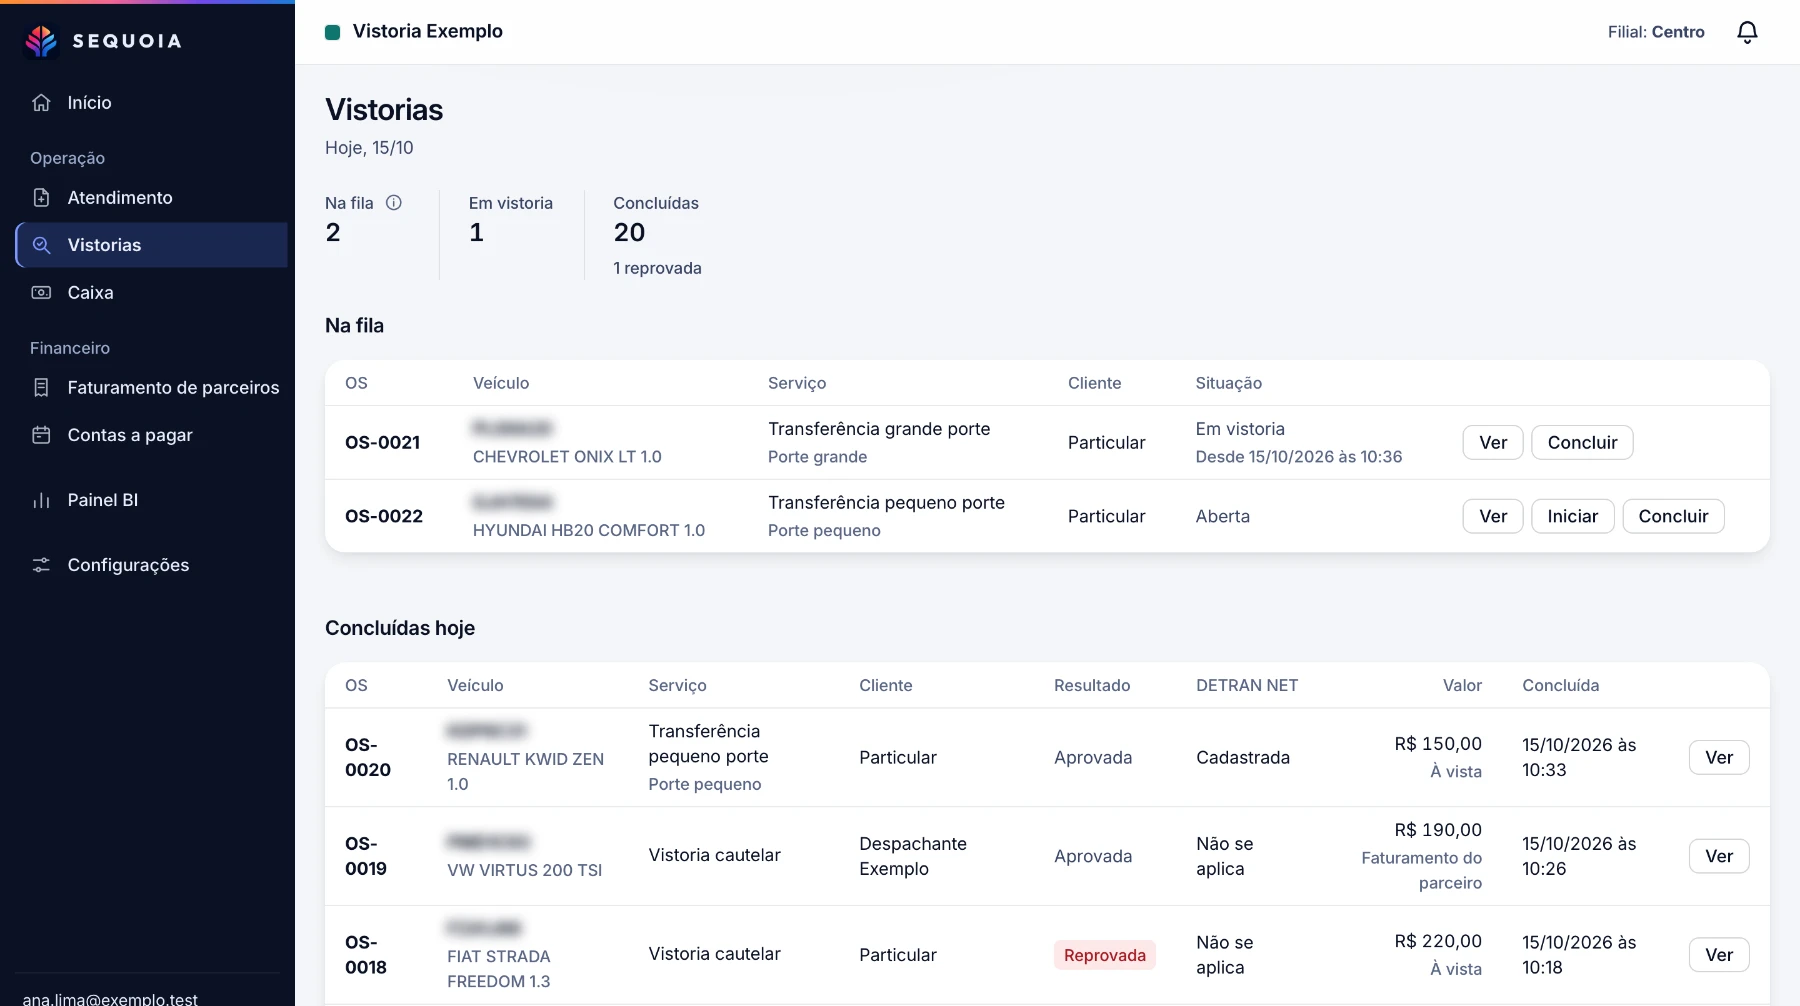1800x1006 pixels.
Task: Click Concluir button for OS-0021
Action: 1582,443
